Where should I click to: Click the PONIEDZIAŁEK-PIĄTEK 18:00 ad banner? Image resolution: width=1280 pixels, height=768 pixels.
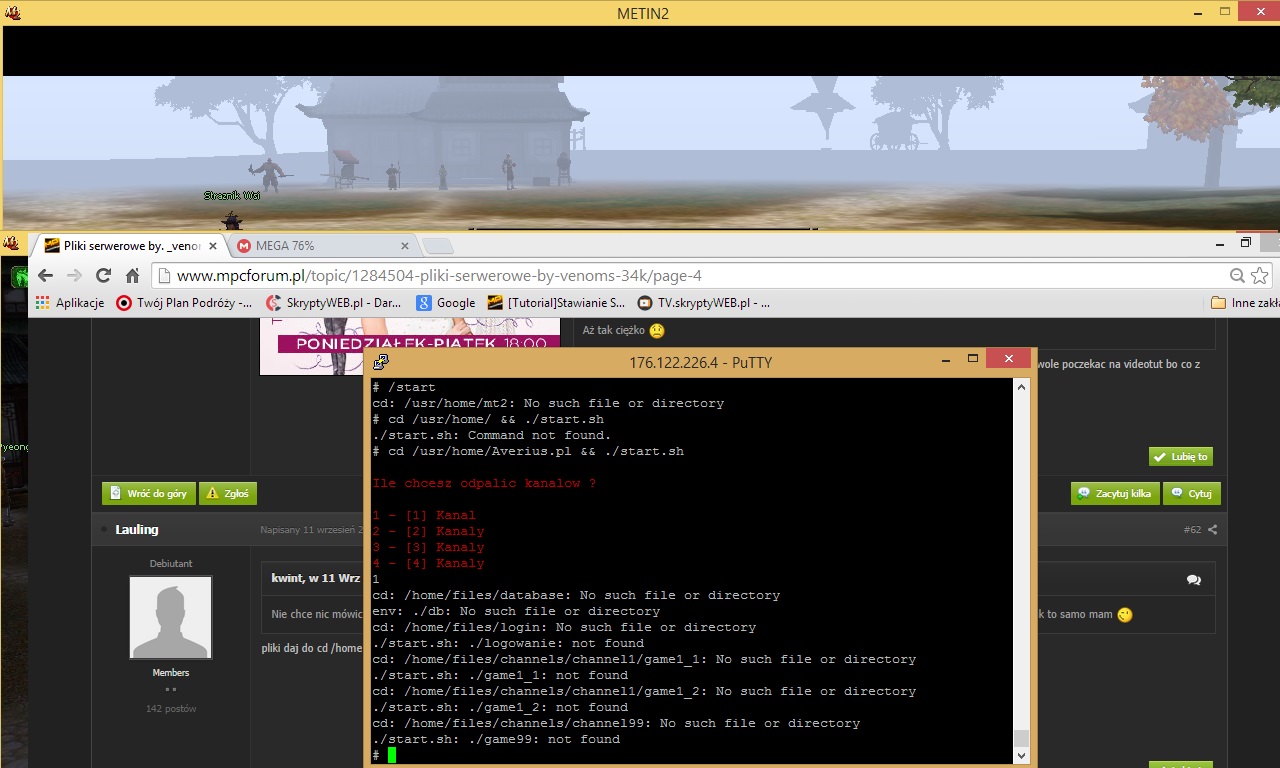click(x=410, y=345)
